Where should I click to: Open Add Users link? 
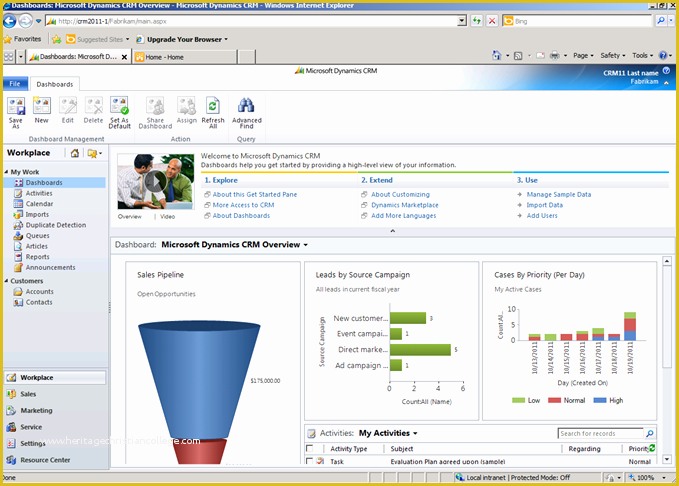click(542, 215)
